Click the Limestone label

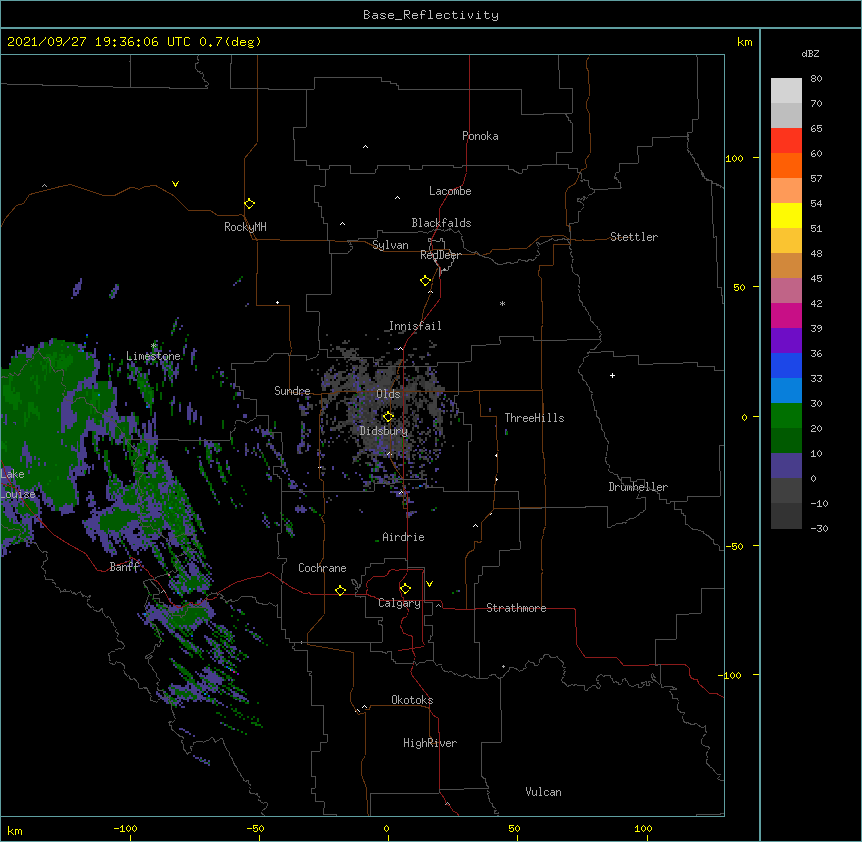[153, 356]
